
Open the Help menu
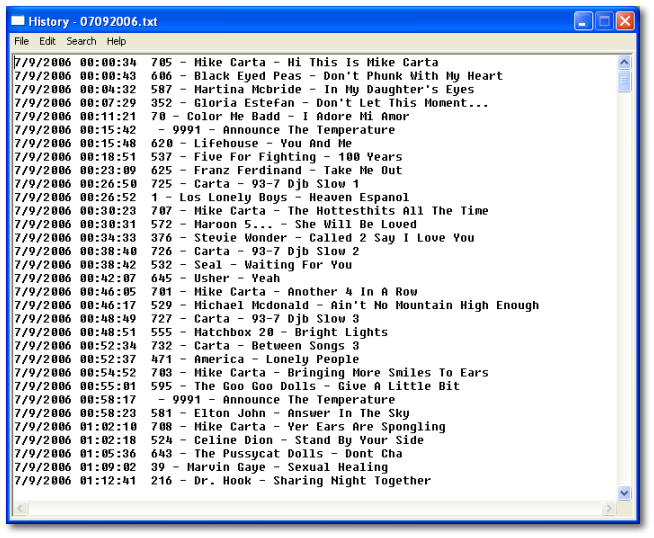click(116, 41)
